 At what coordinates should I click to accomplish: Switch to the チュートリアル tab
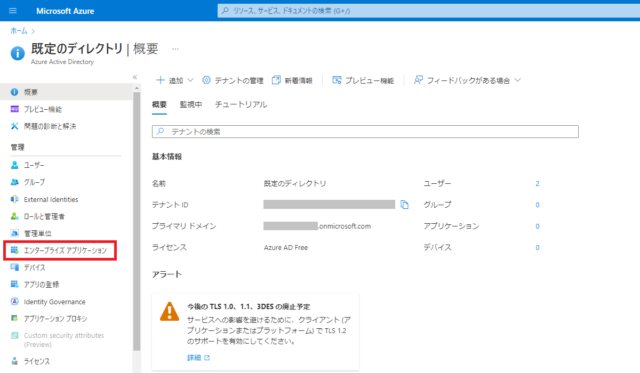[x=241, y=104]
